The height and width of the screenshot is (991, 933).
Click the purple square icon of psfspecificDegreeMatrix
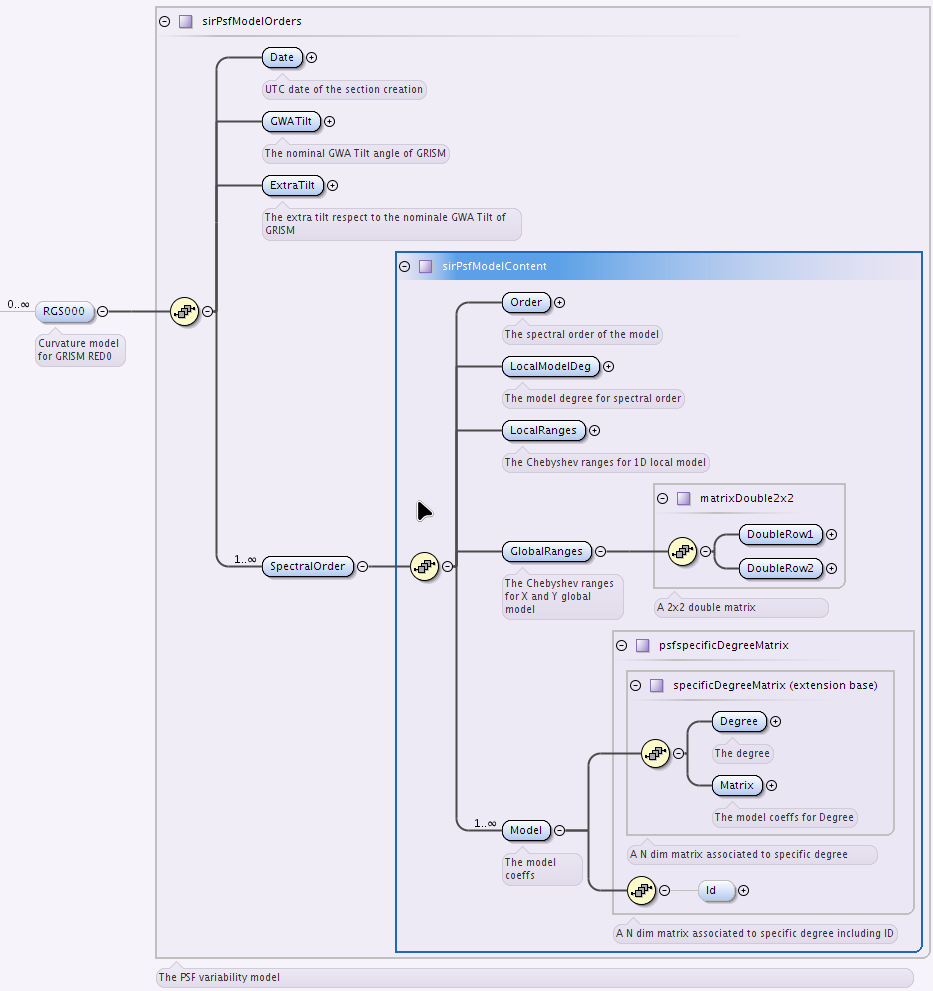643,645
